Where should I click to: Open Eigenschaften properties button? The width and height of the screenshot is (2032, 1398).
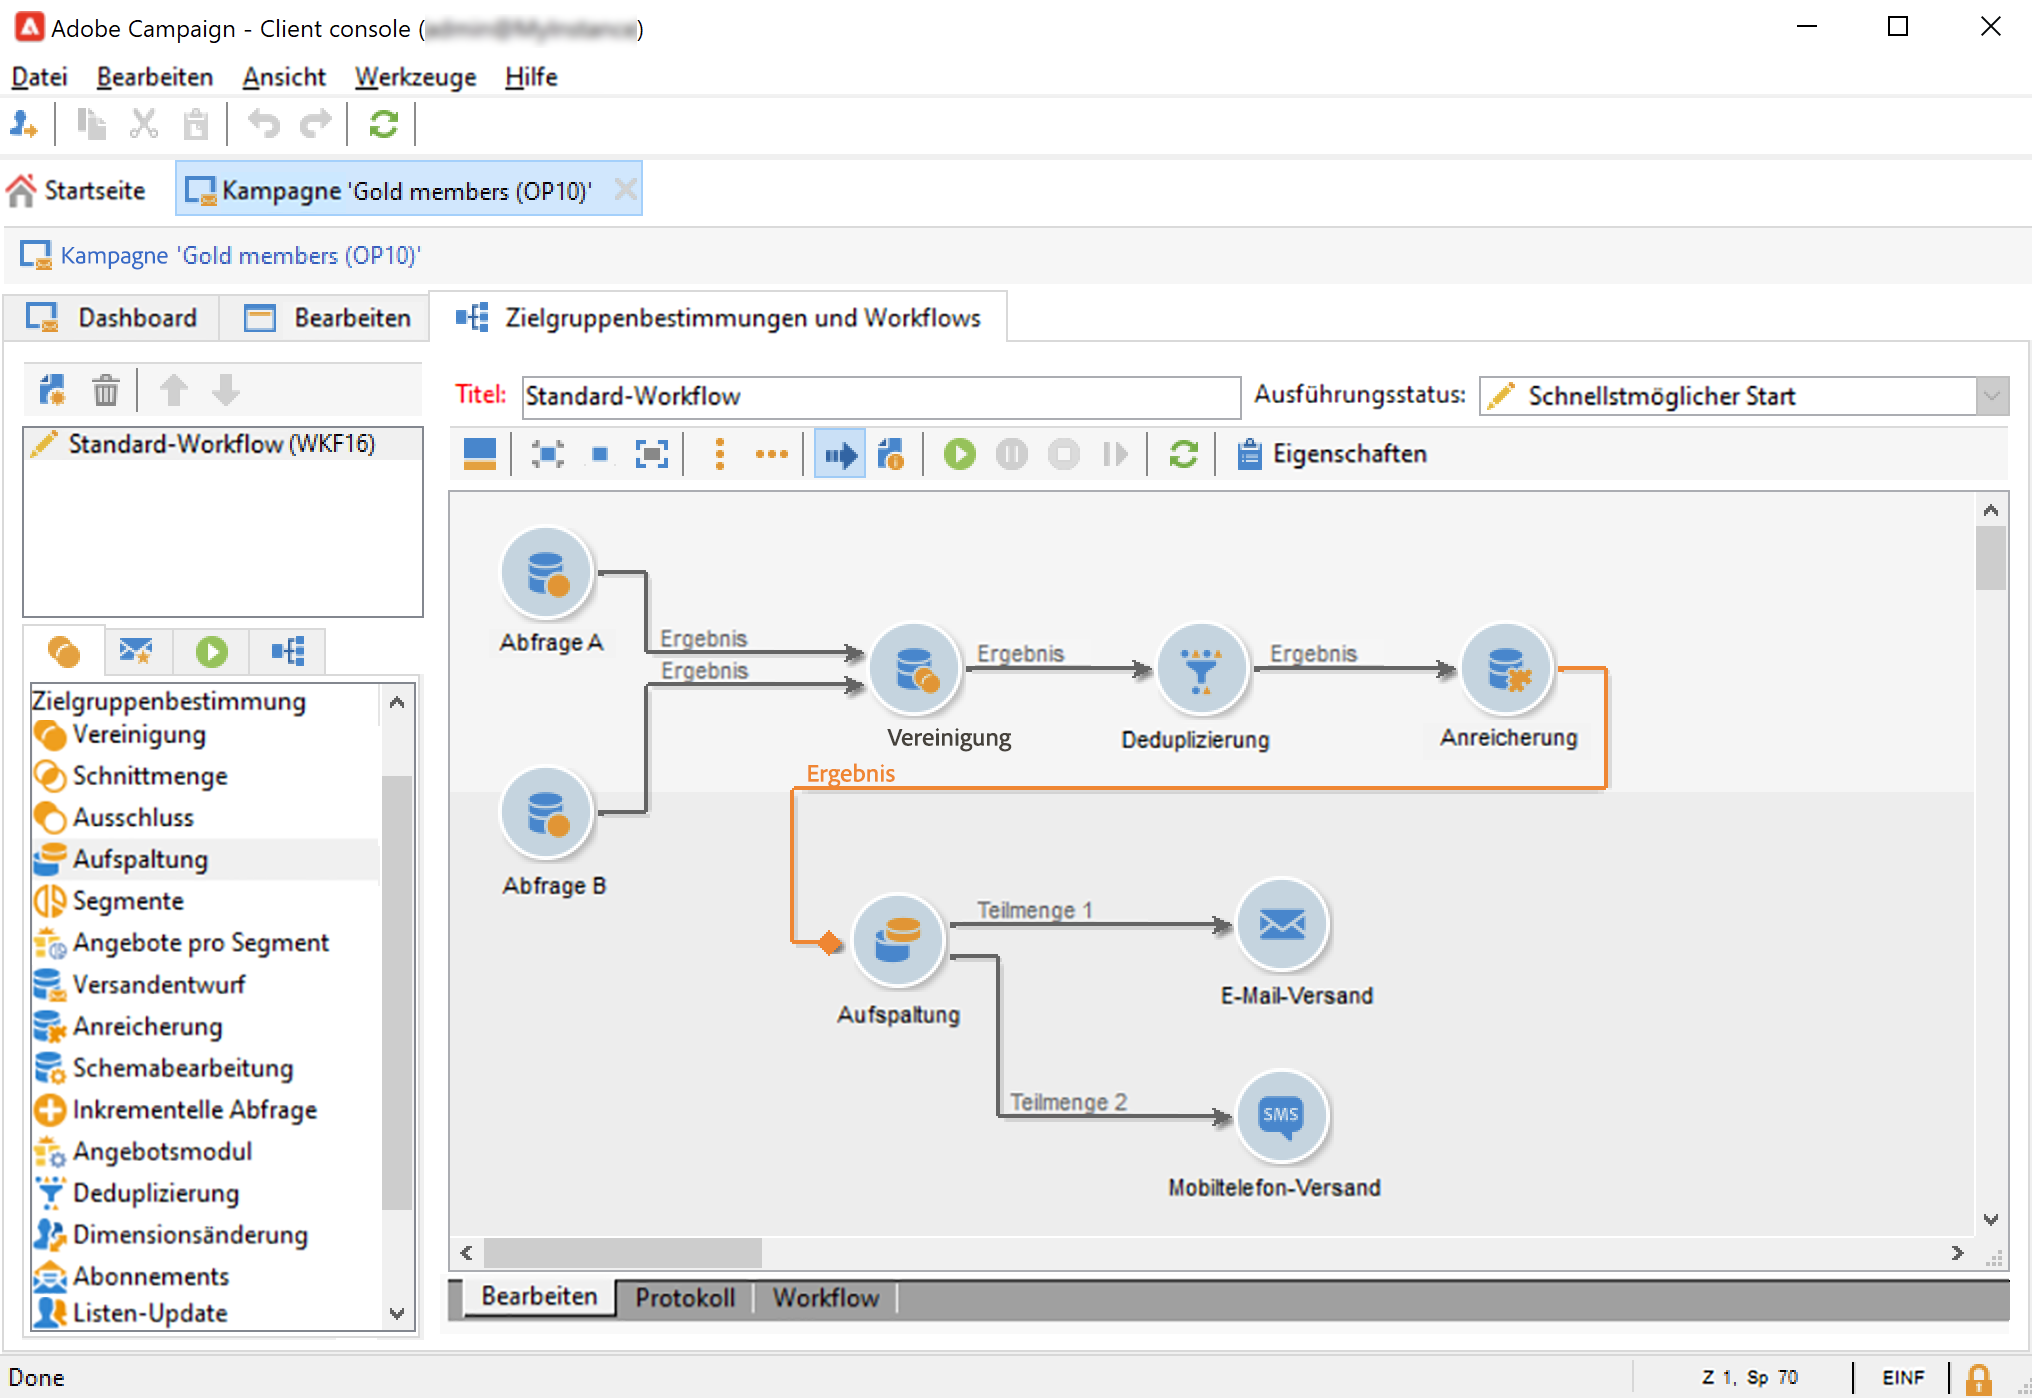[x=1332, y=454]
